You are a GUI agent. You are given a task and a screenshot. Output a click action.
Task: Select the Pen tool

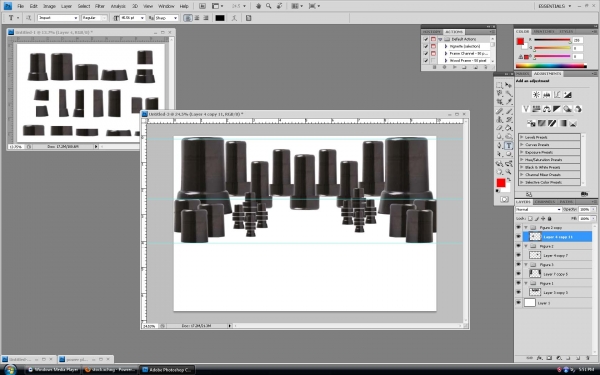coord(499,145)
